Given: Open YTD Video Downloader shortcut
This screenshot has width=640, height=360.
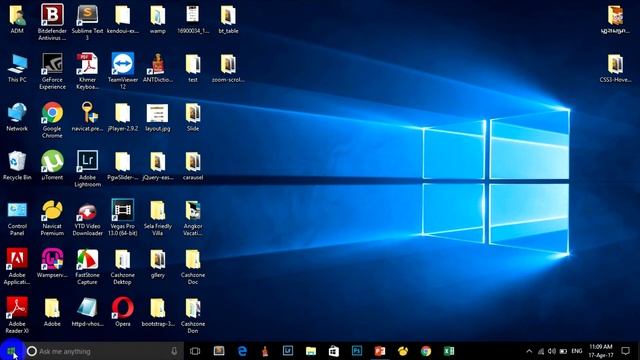Looking at the screenshot, I should click(x=87, y=218).
